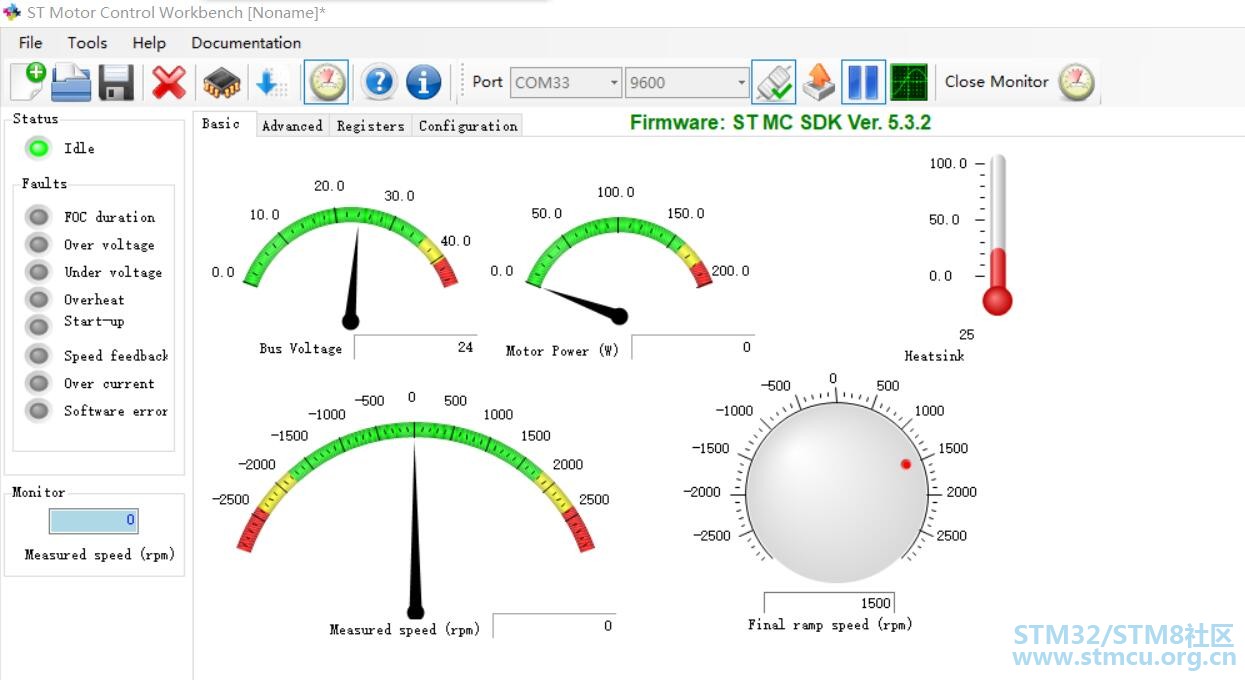Viewport: 1245px width, 680px height.
Task: Open the green plotter scope icon
Action: [x=909, y=82]
